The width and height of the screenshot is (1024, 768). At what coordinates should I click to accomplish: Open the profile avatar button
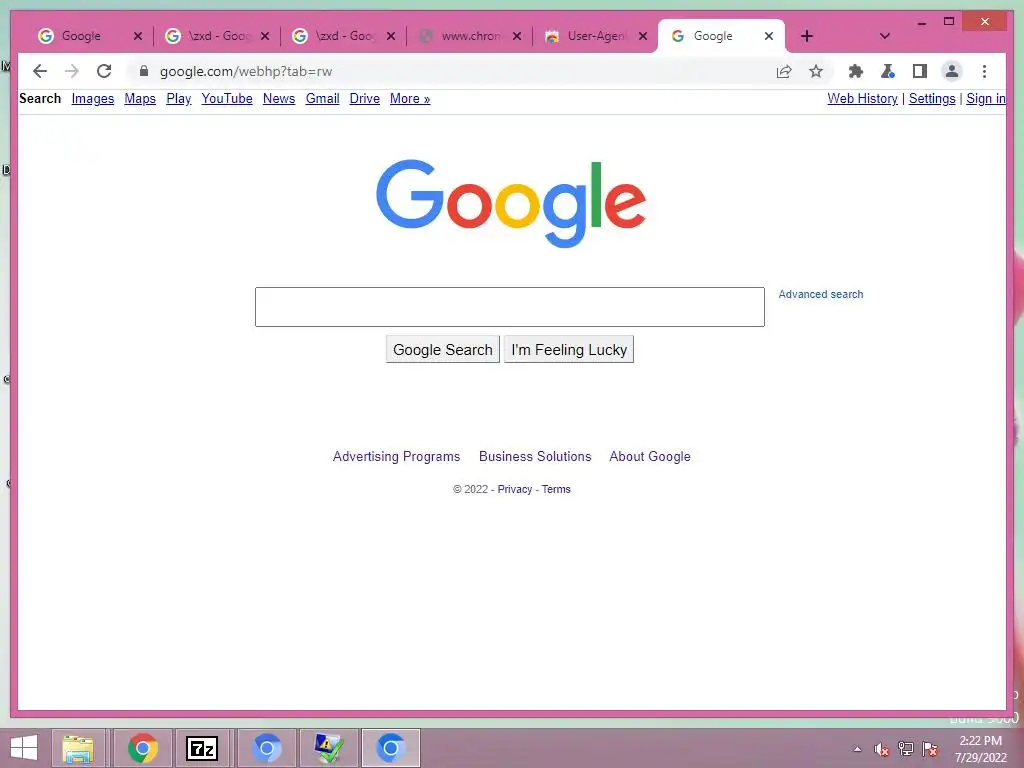(952, 71)
